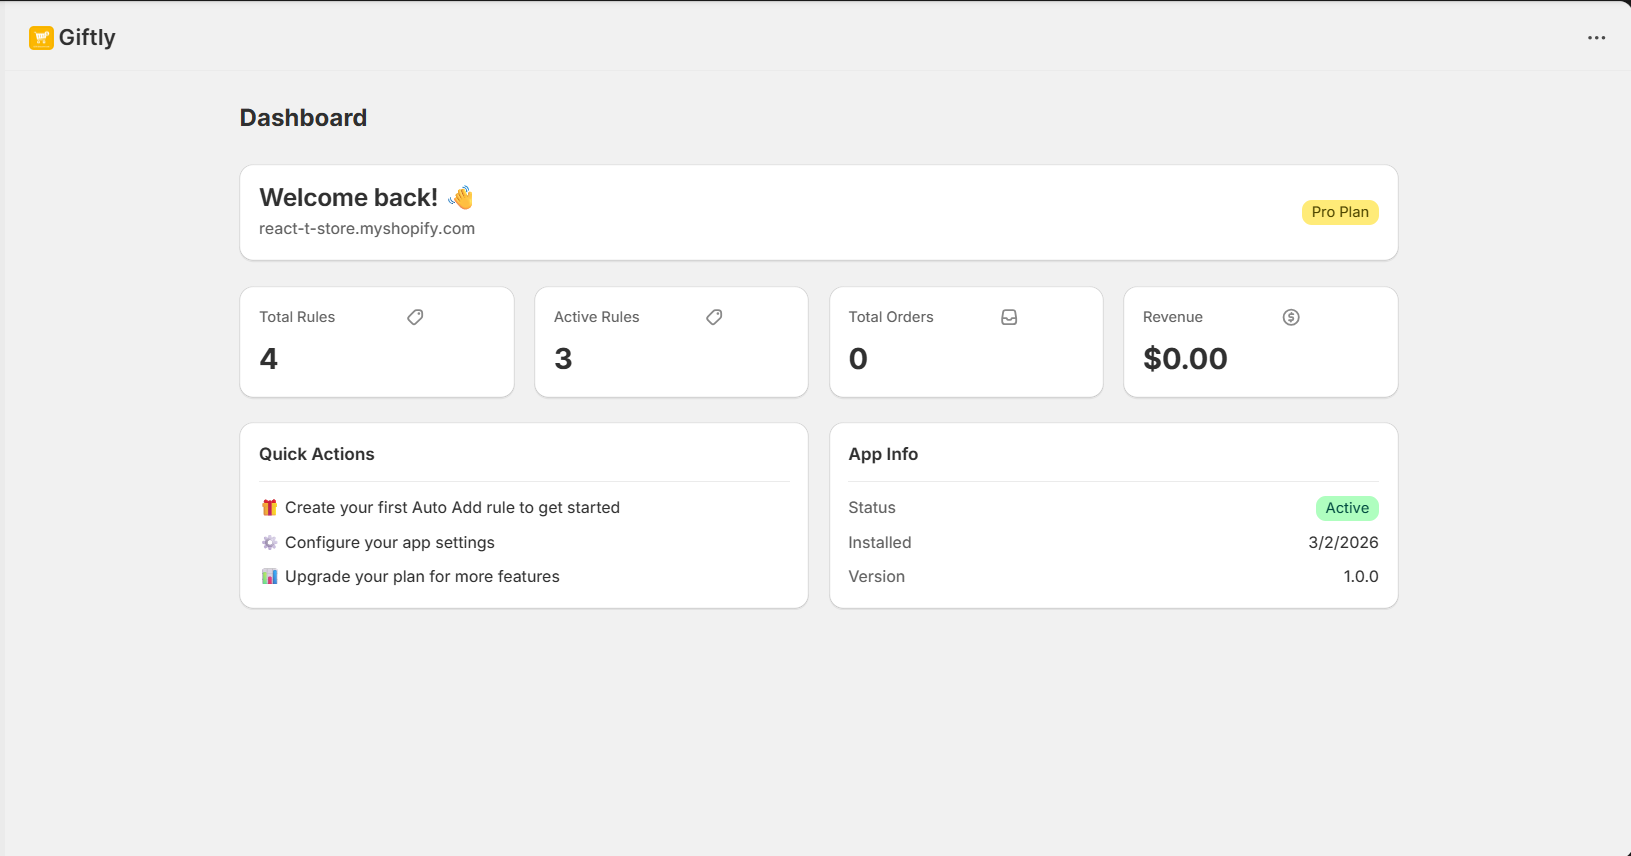Viewport: 1631px width, 856px height.
Task: Click the inbox icon in Total Orders
Action: [x=1009, y=317]
